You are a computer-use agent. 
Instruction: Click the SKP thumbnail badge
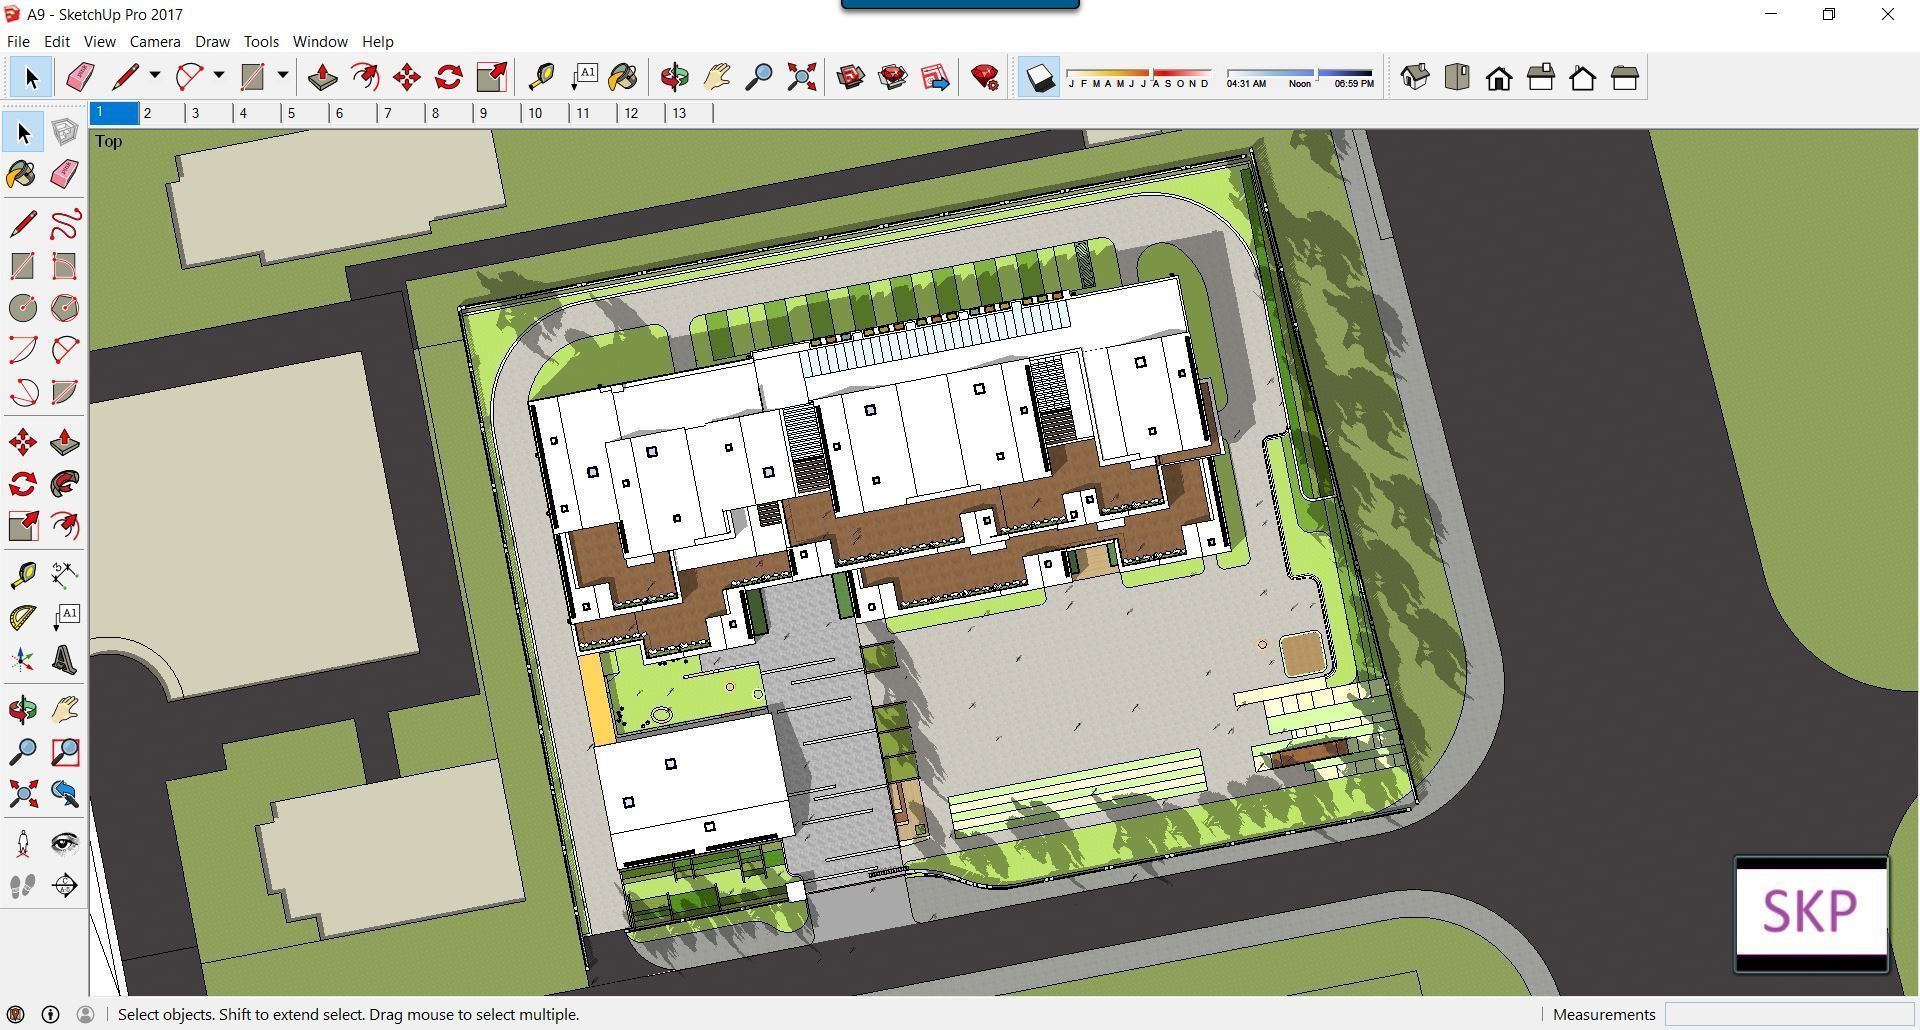(1811, 914)
